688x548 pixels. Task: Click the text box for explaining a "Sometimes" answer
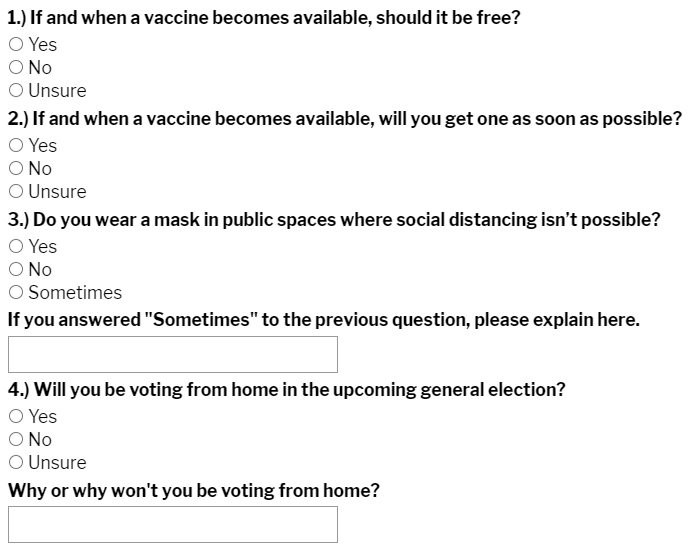pos(173,355)
